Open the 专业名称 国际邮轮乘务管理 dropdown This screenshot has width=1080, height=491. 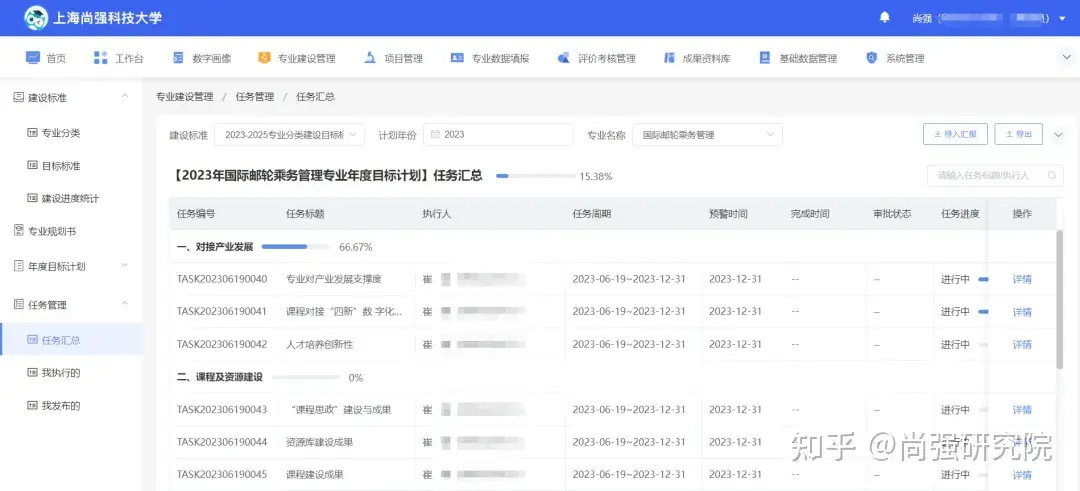tap(707, 134)
